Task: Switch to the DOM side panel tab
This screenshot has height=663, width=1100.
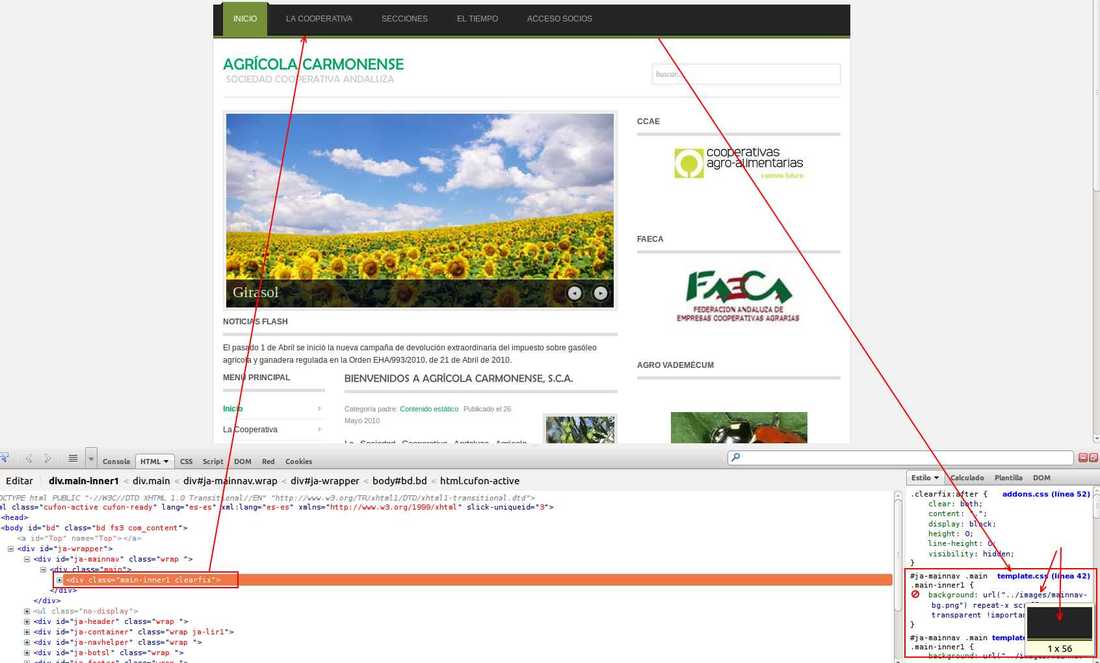Action: tap(1042, 478)
